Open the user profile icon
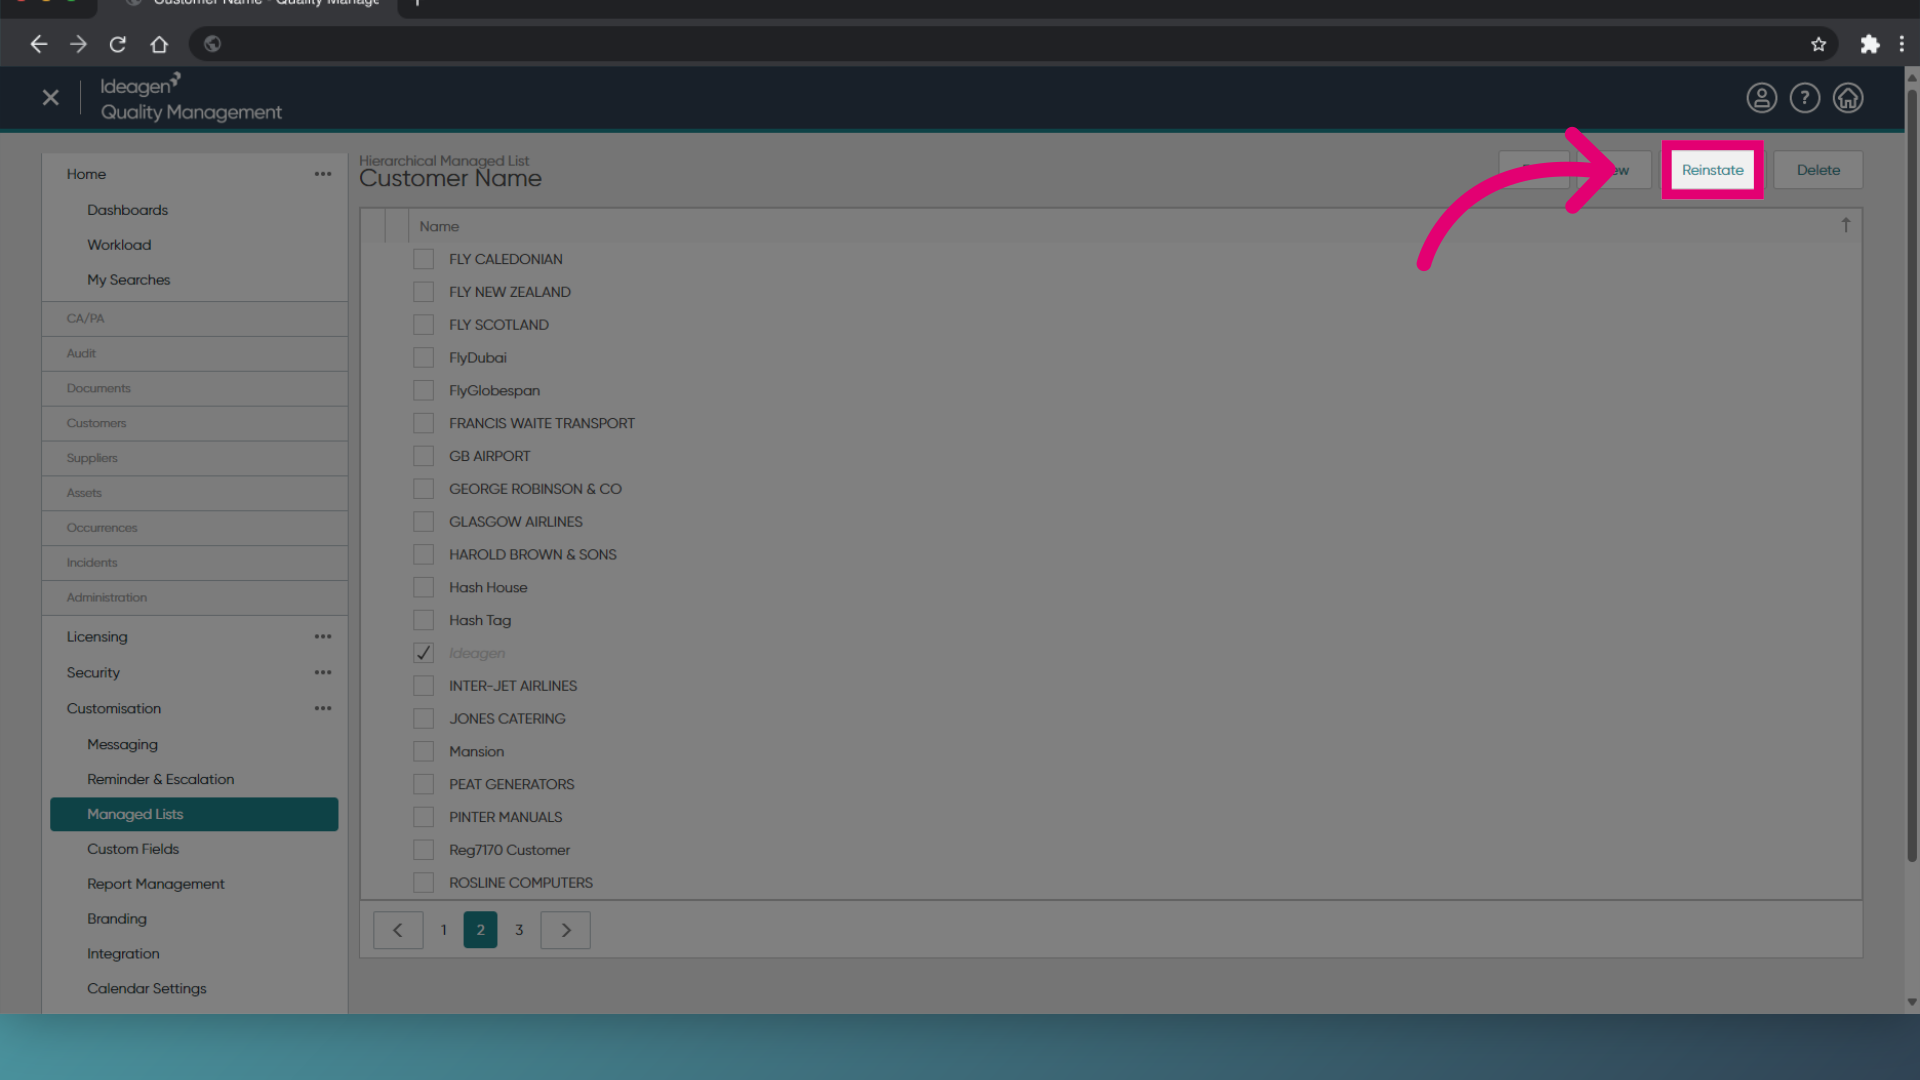Image resolution: width=1920 pixels, height=1080 pixels. click(1761, 98)
